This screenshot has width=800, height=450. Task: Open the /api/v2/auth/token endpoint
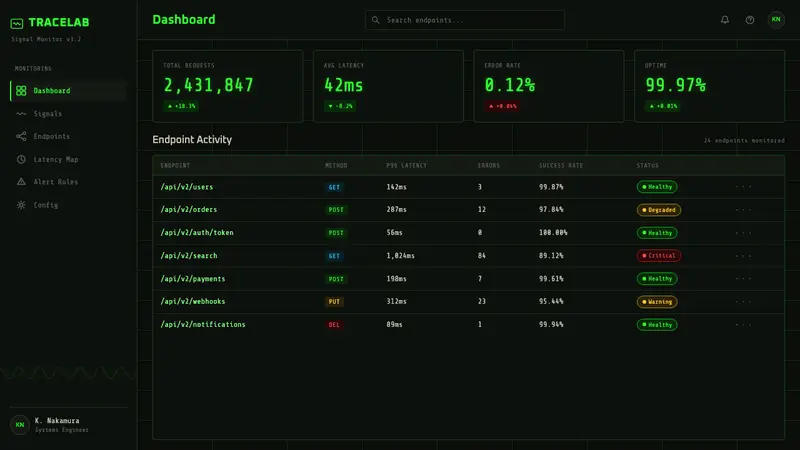pyautogui.click(x=197, y=233)
